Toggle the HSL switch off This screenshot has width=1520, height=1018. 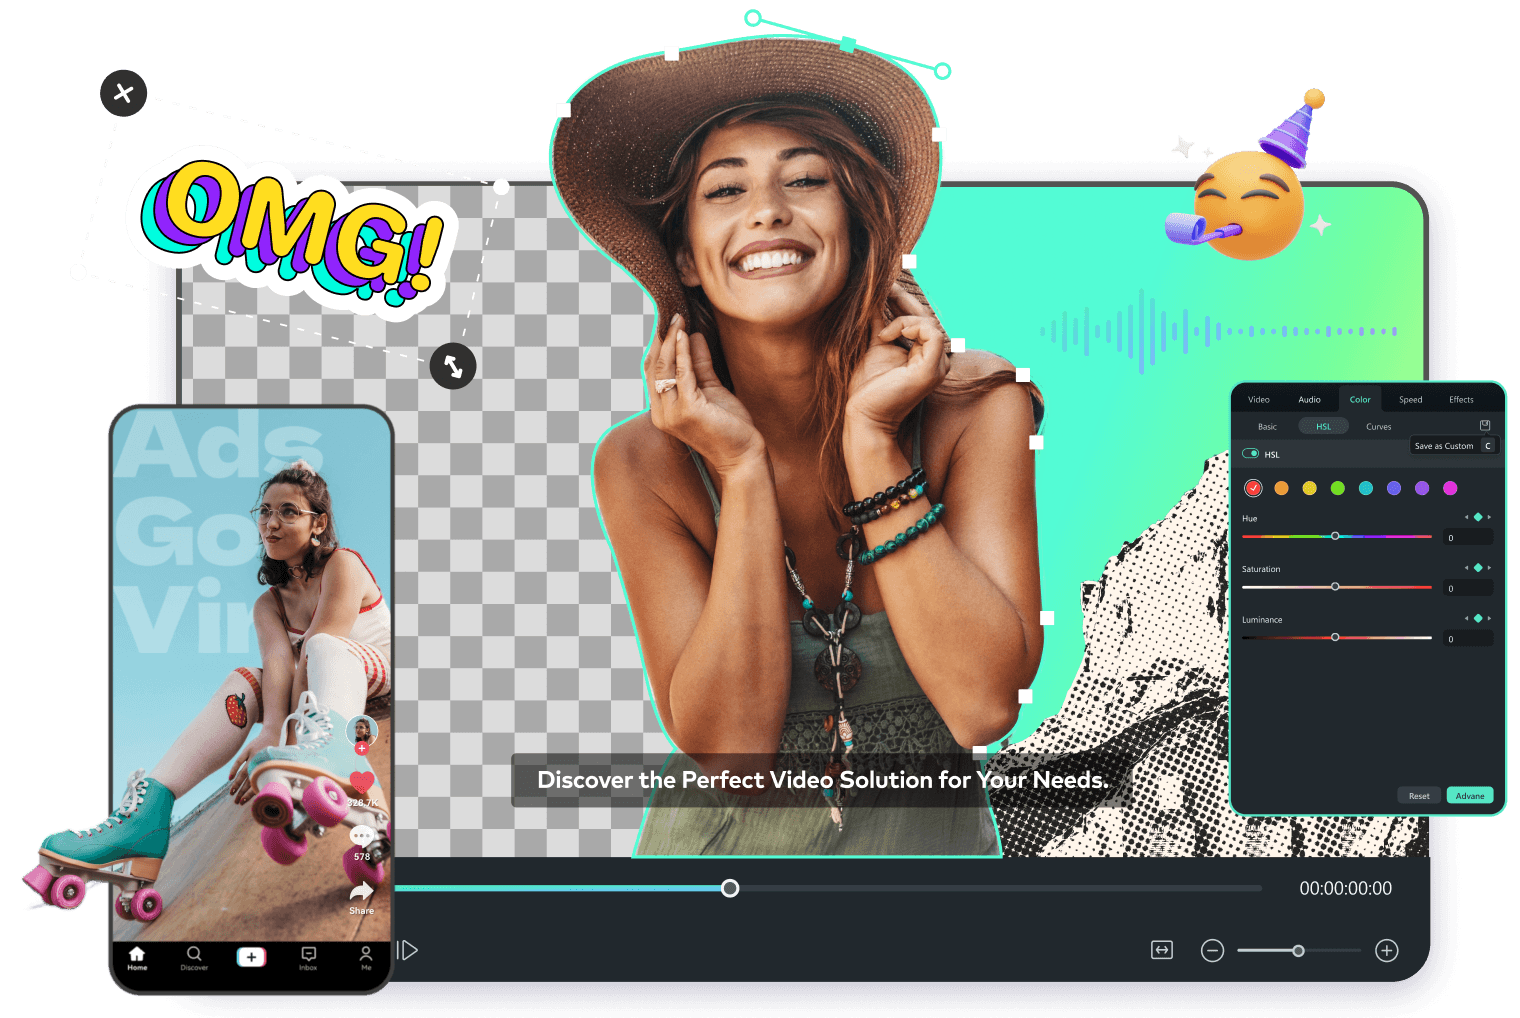click(x=1250, y=453)
